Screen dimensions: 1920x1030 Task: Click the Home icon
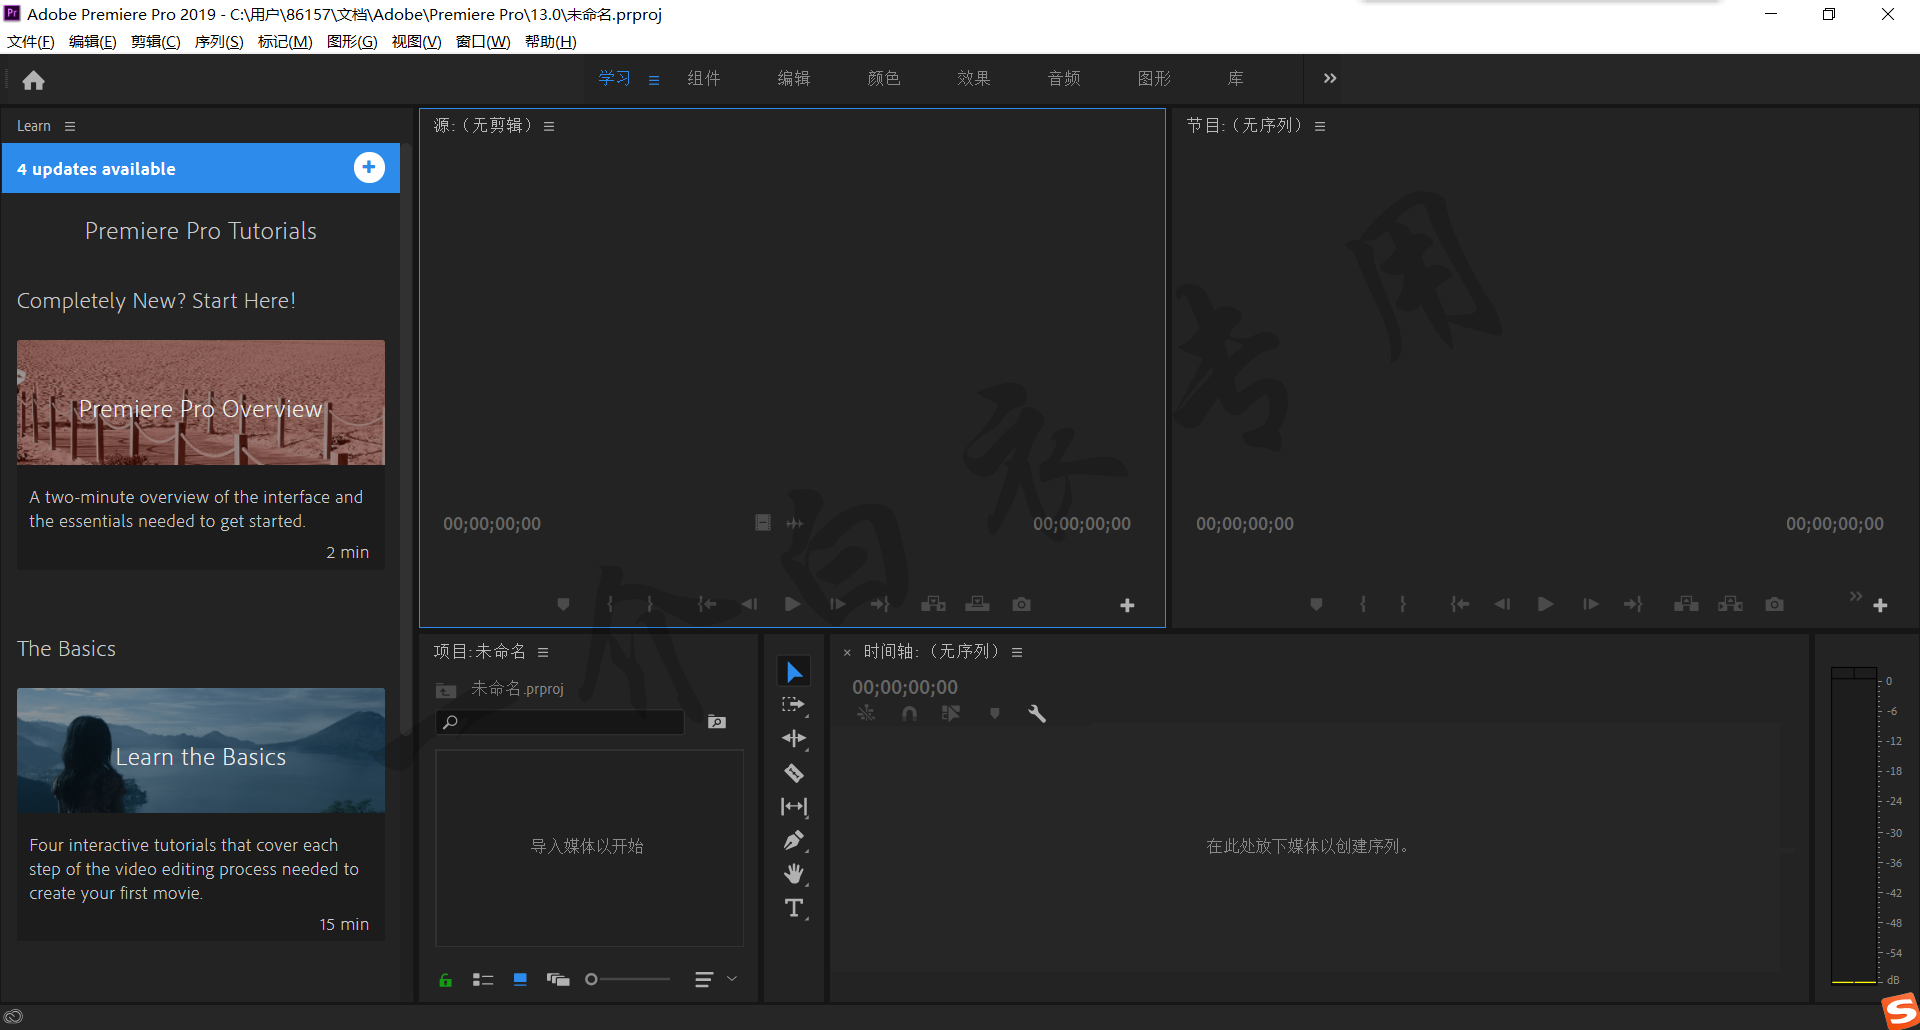tap(33, 80)
